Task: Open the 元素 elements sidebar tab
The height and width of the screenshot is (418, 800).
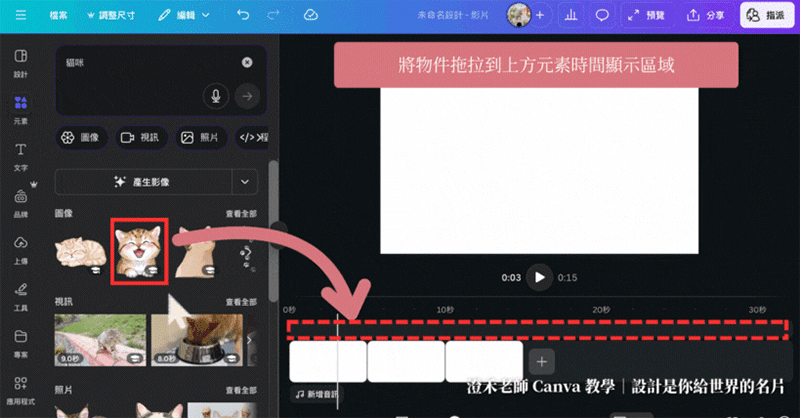Action: pyautogui.click(x=20, y=110)
